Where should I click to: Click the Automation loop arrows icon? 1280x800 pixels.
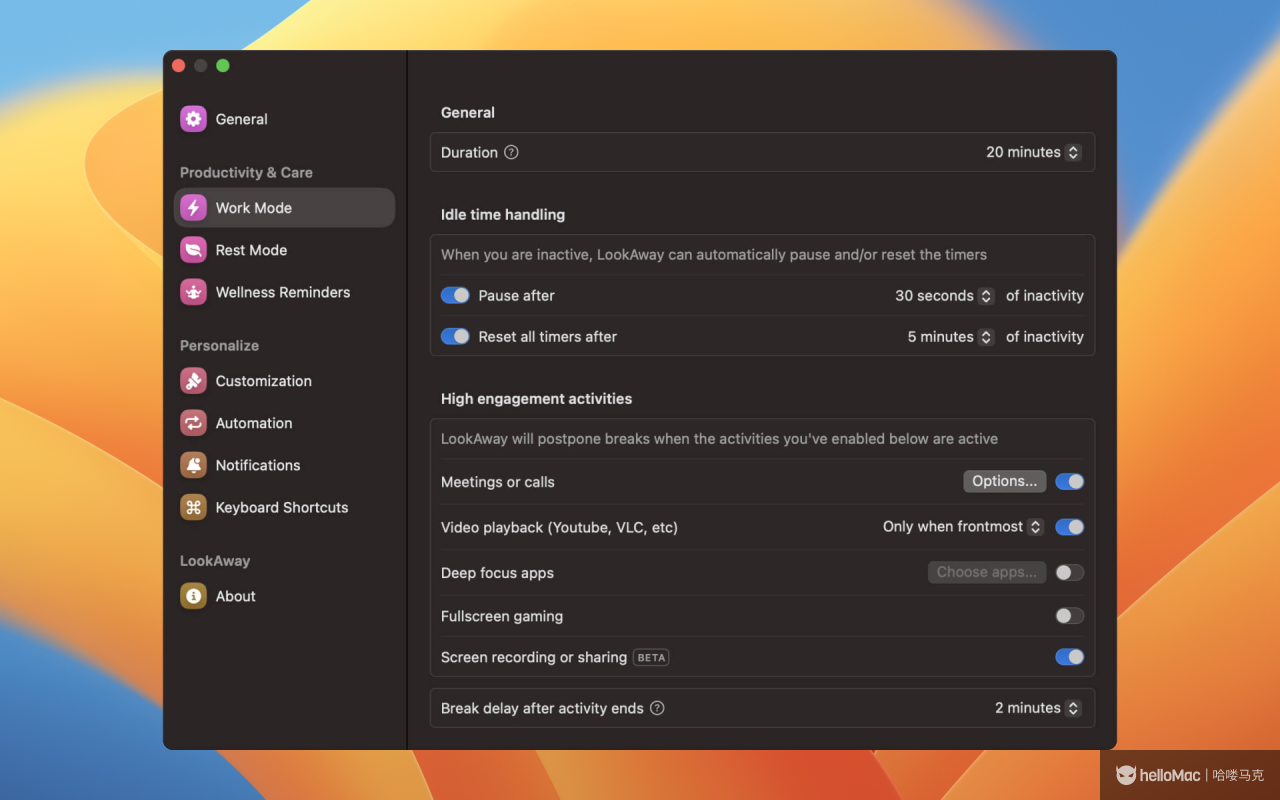click(x=193, y=423)
